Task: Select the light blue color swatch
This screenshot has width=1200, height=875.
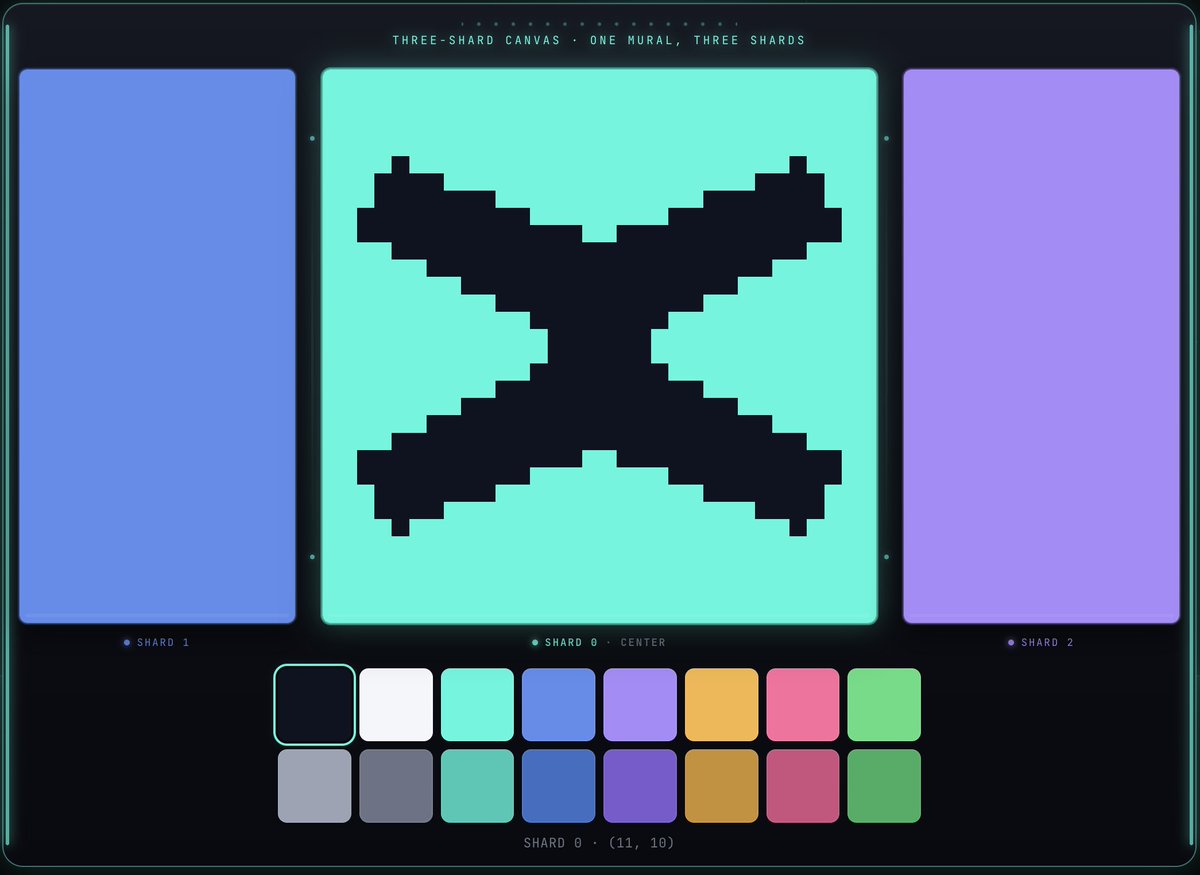Action: (559, 705)
